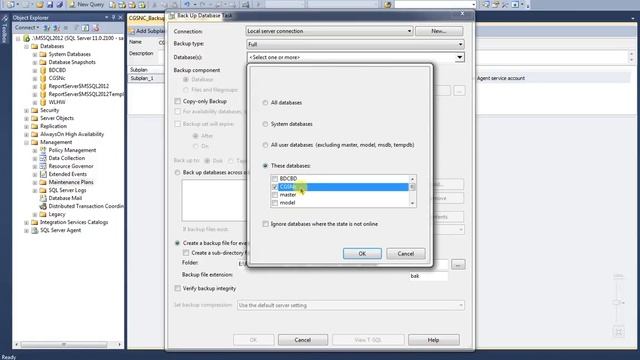Click the New... connection button
Screen dimensions: 640x360
[439, 31]
